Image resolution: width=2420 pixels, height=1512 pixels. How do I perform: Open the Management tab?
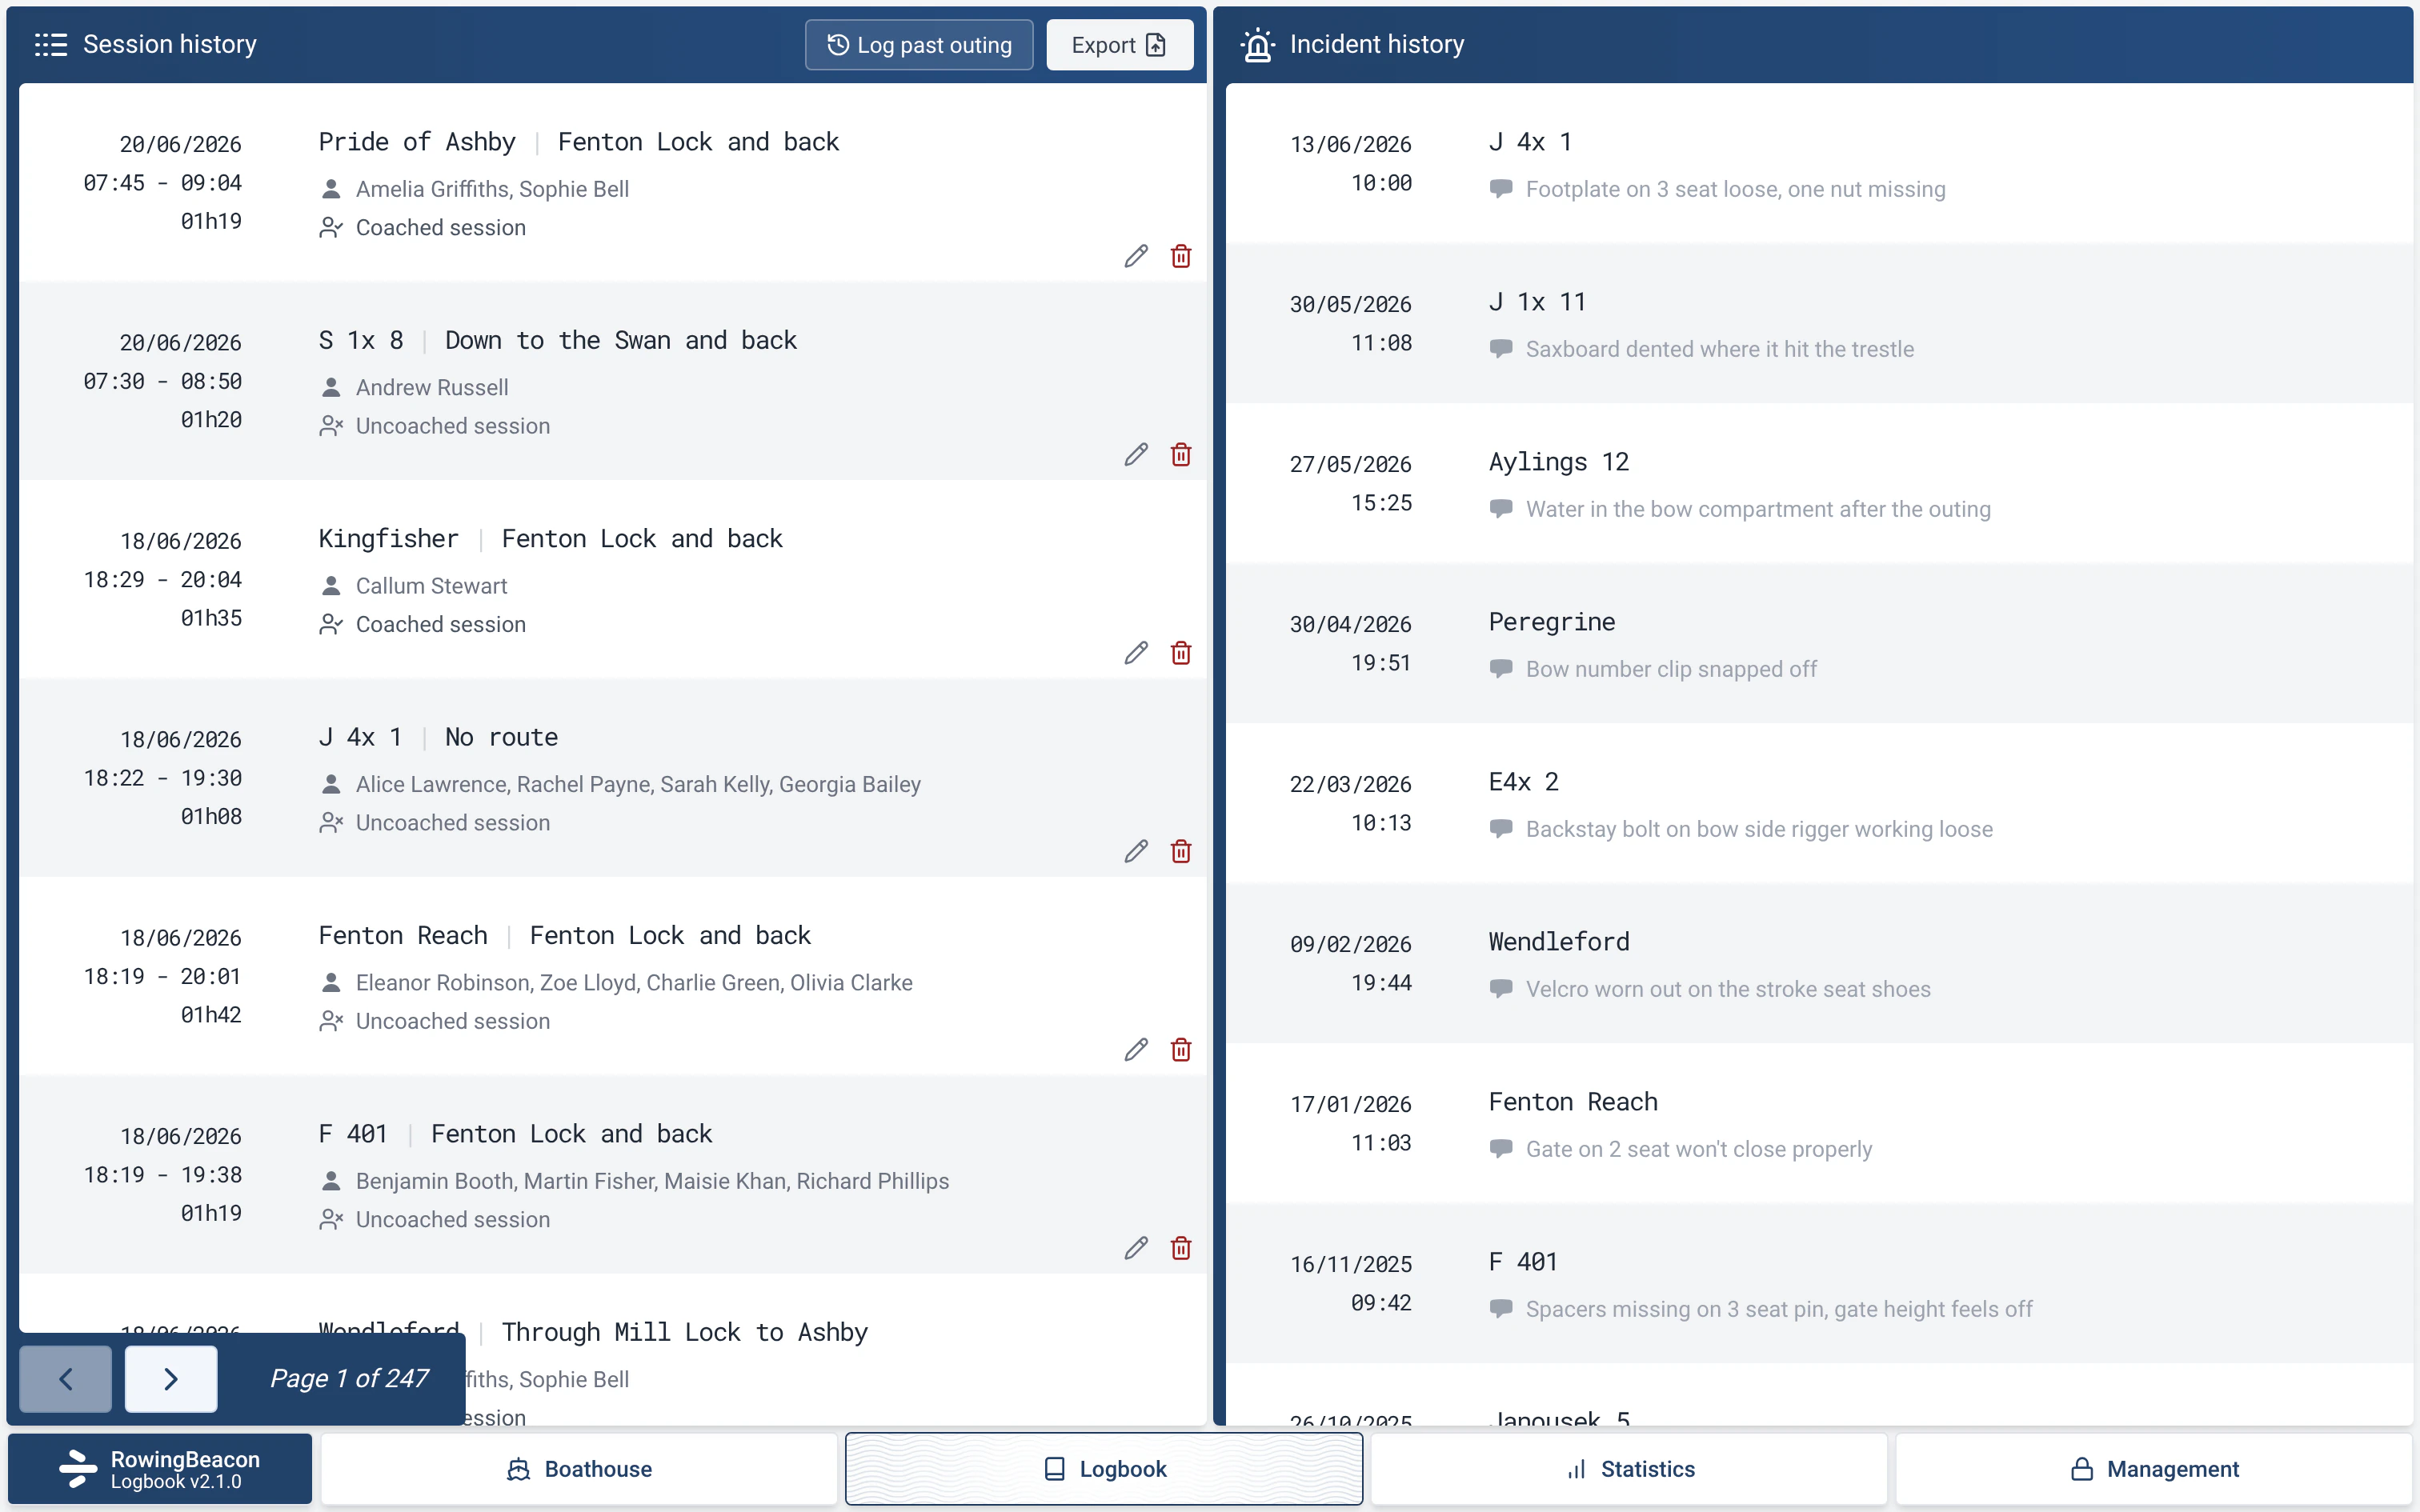point(2155,1469)
